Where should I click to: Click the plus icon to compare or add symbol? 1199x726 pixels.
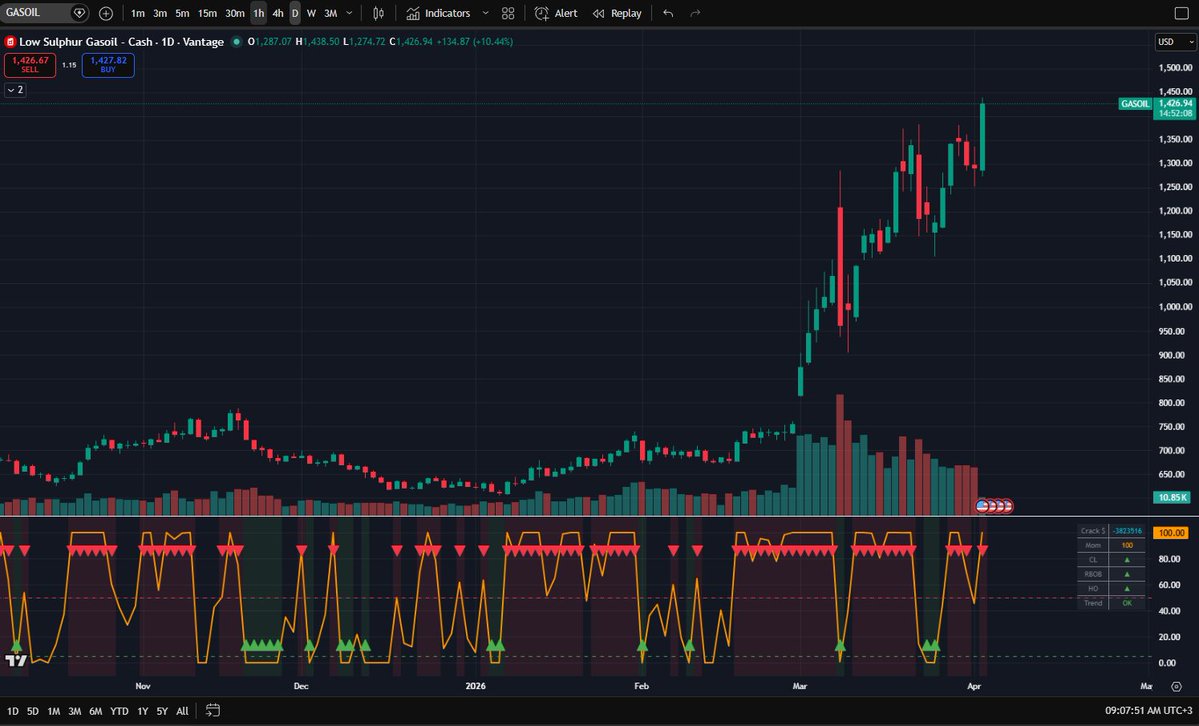pyautogui.click(x=106, y=13)
